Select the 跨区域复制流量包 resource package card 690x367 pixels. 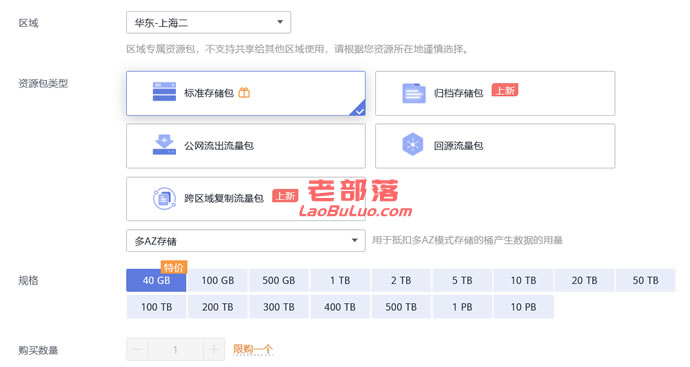(x=246, y=198)
